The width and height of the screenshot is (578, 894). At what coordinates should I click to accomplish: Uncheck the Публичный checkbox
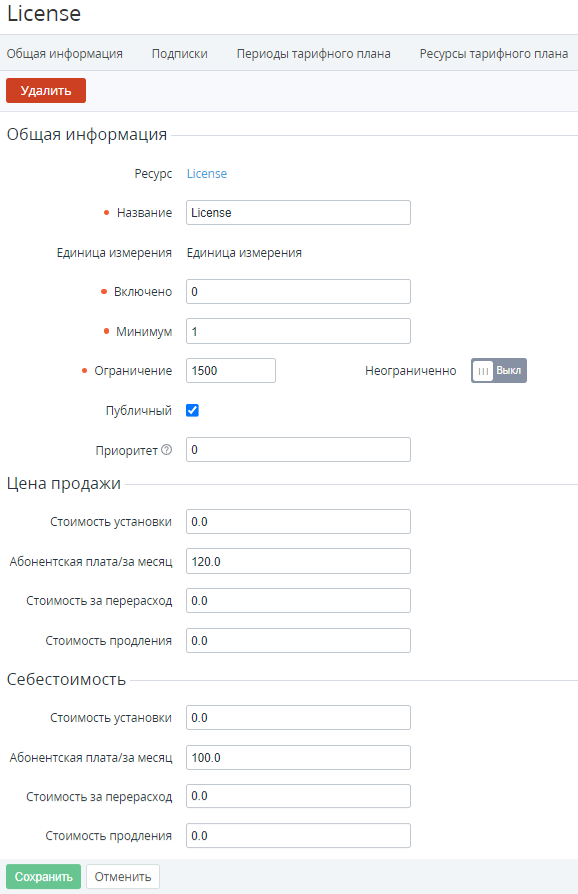pyautogui.click(x=193, y=411)
